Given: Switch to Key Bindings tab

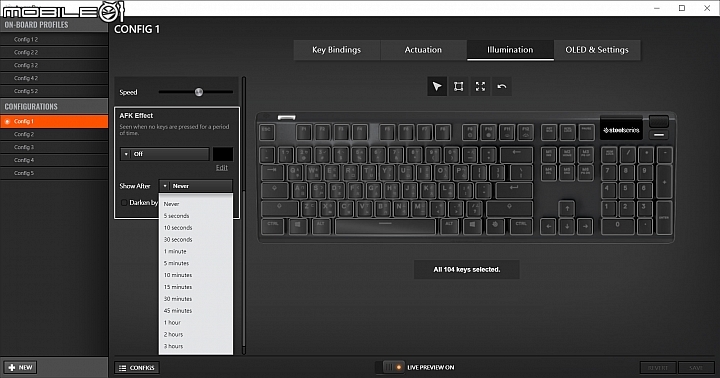Looking at the screenshot, I should pos(337,50).
